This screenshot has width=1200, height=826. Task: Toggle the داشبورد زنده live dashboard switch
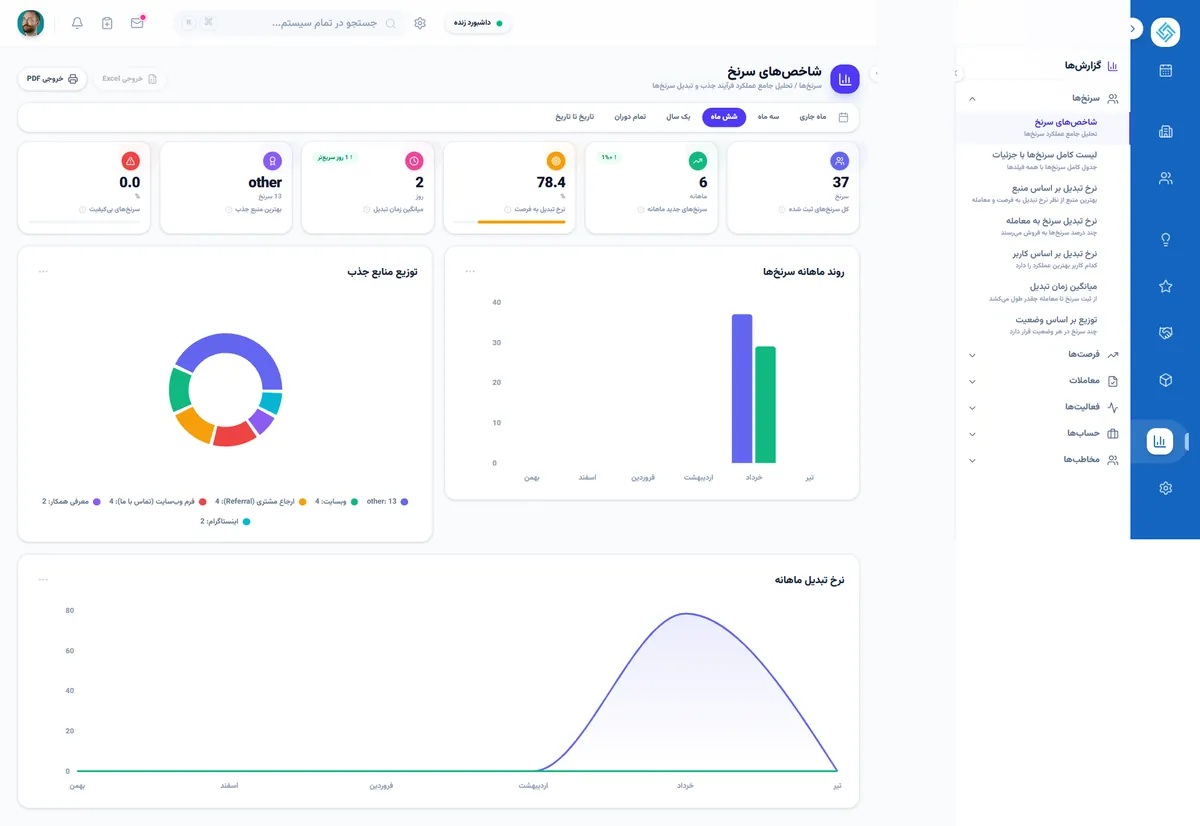478,23
